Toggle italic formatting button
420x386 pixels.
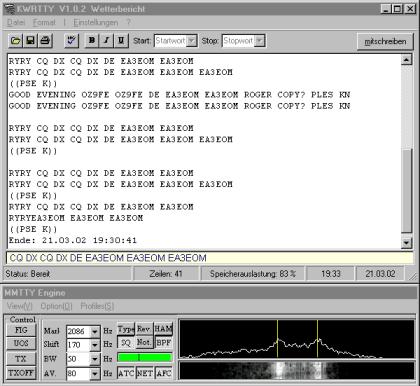point(106,41)
